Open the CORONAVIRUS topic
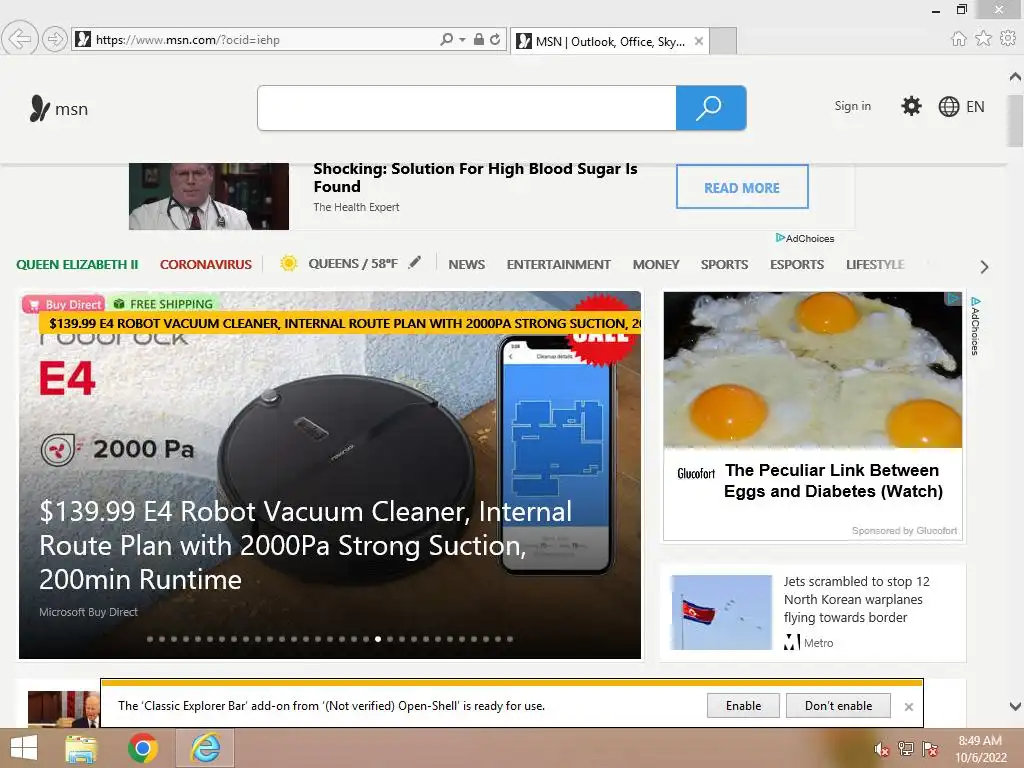The width and height of the screenshot is (1024, 768). tap(206, 264)
